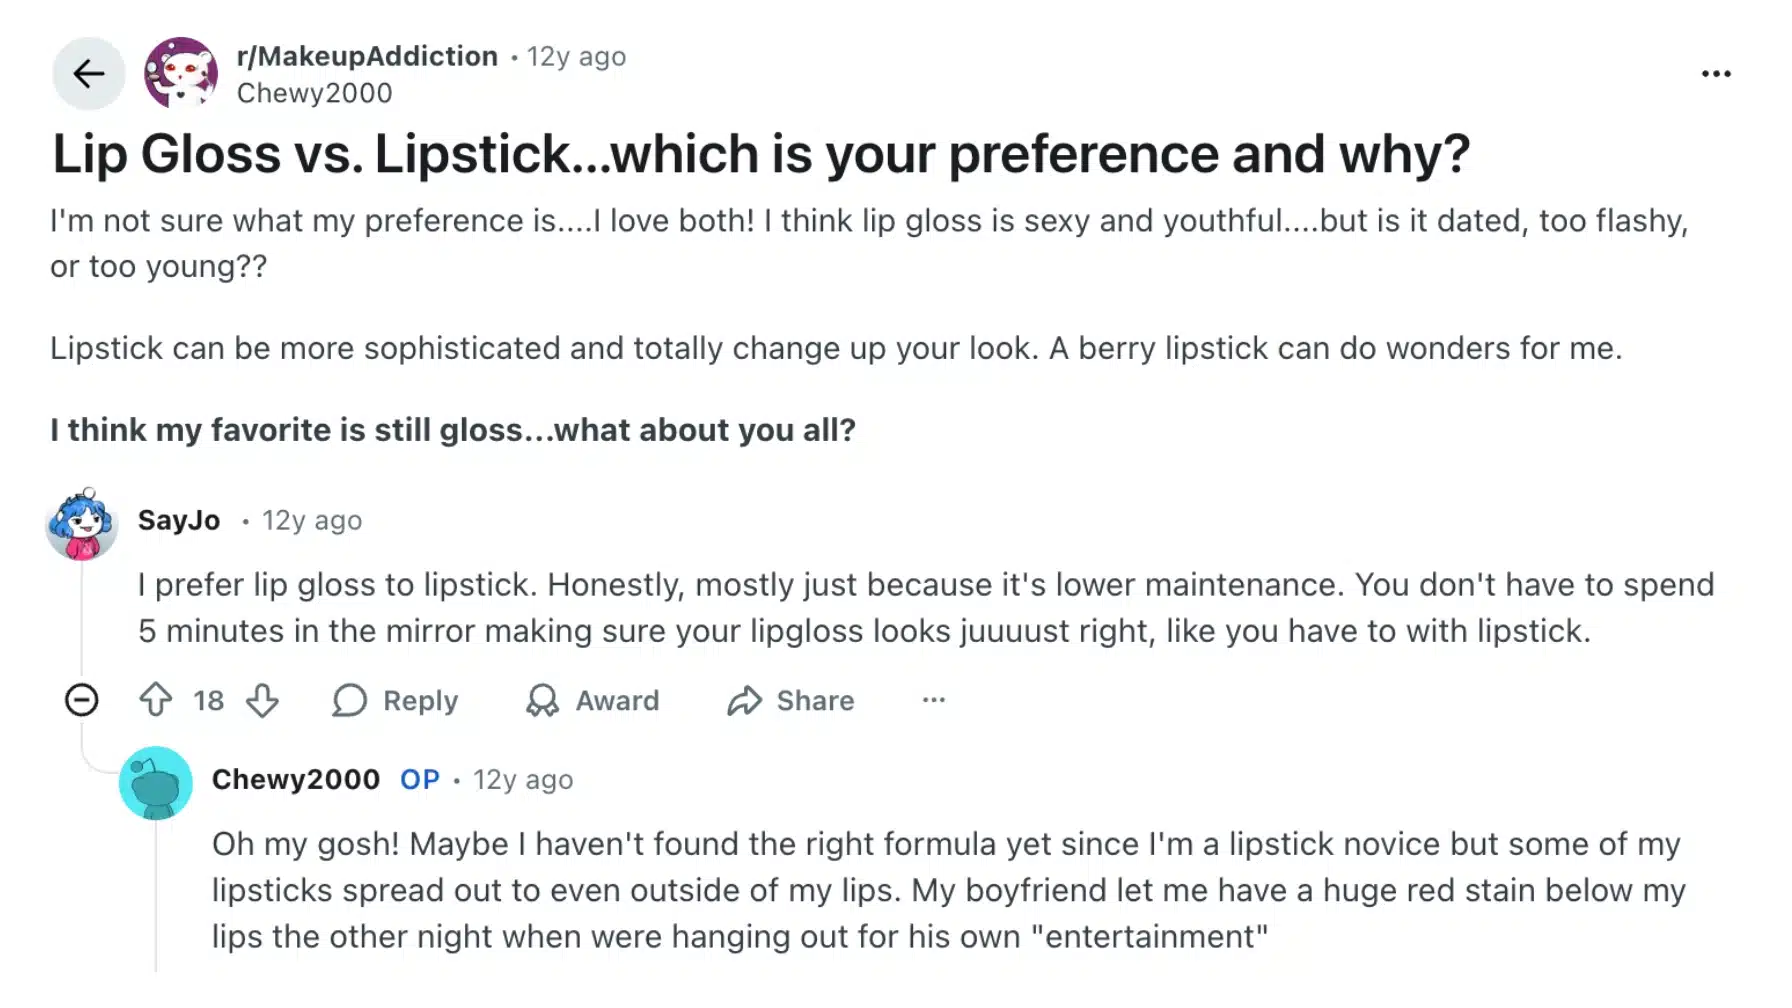
Task: Click the OP badge next to Chewy2000
Action: click(419, 779)
